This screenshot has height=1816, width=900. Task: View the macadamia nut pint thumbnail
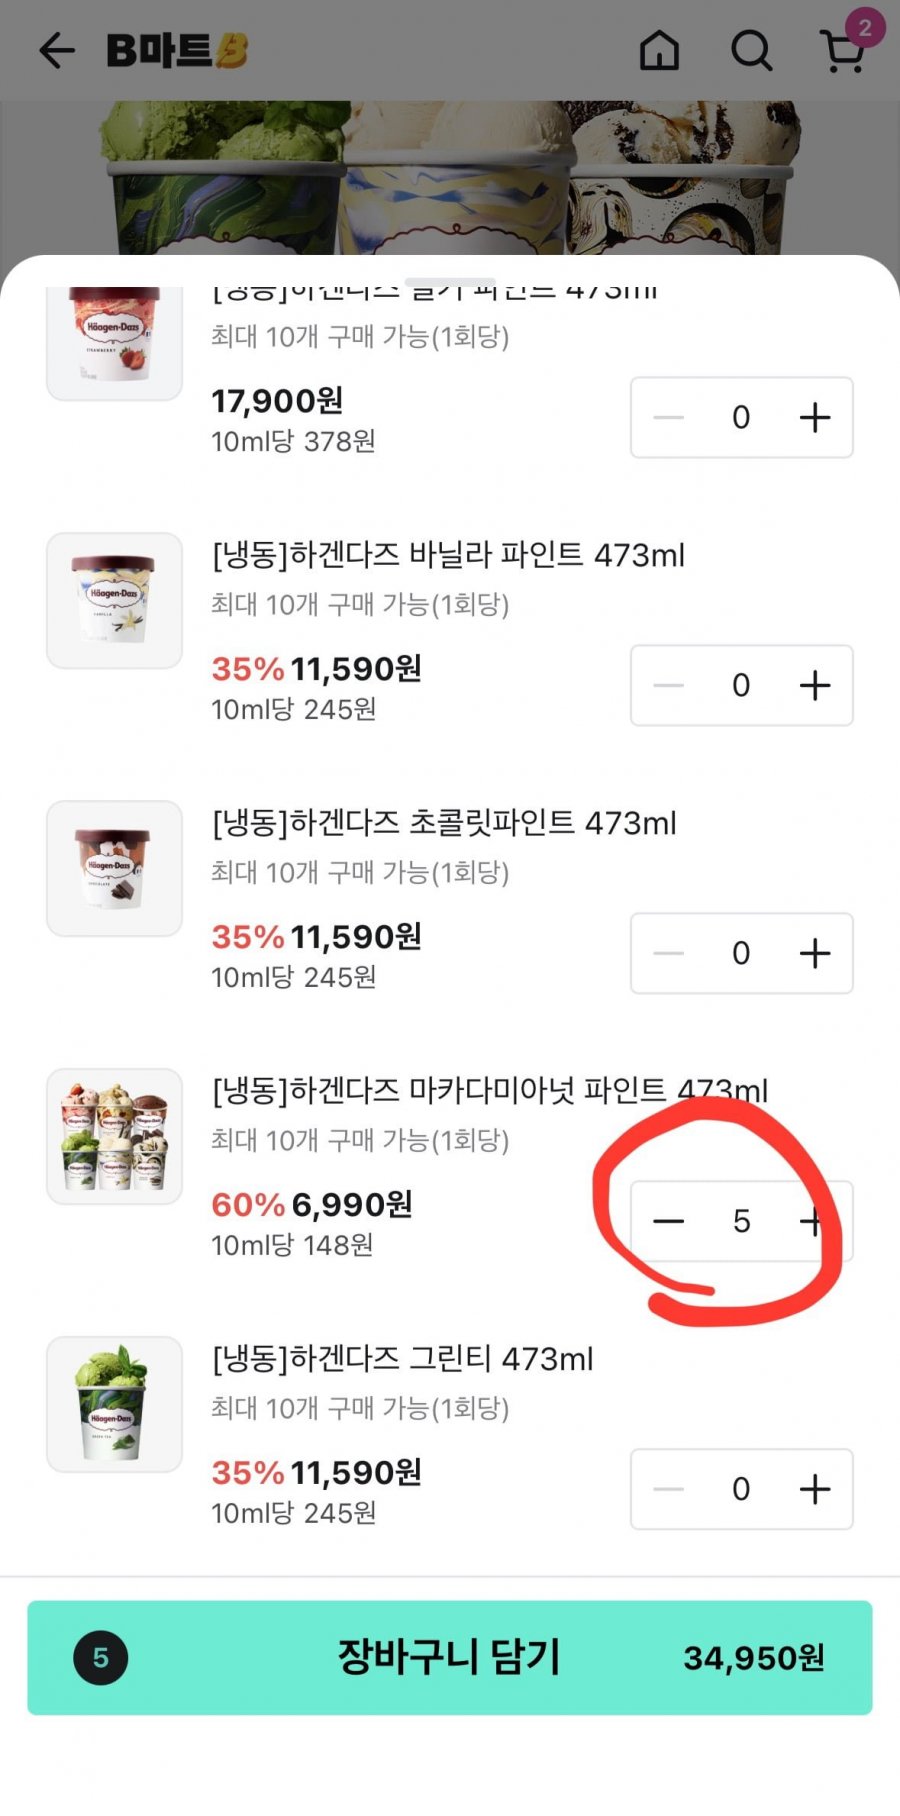coord(114,1136)
